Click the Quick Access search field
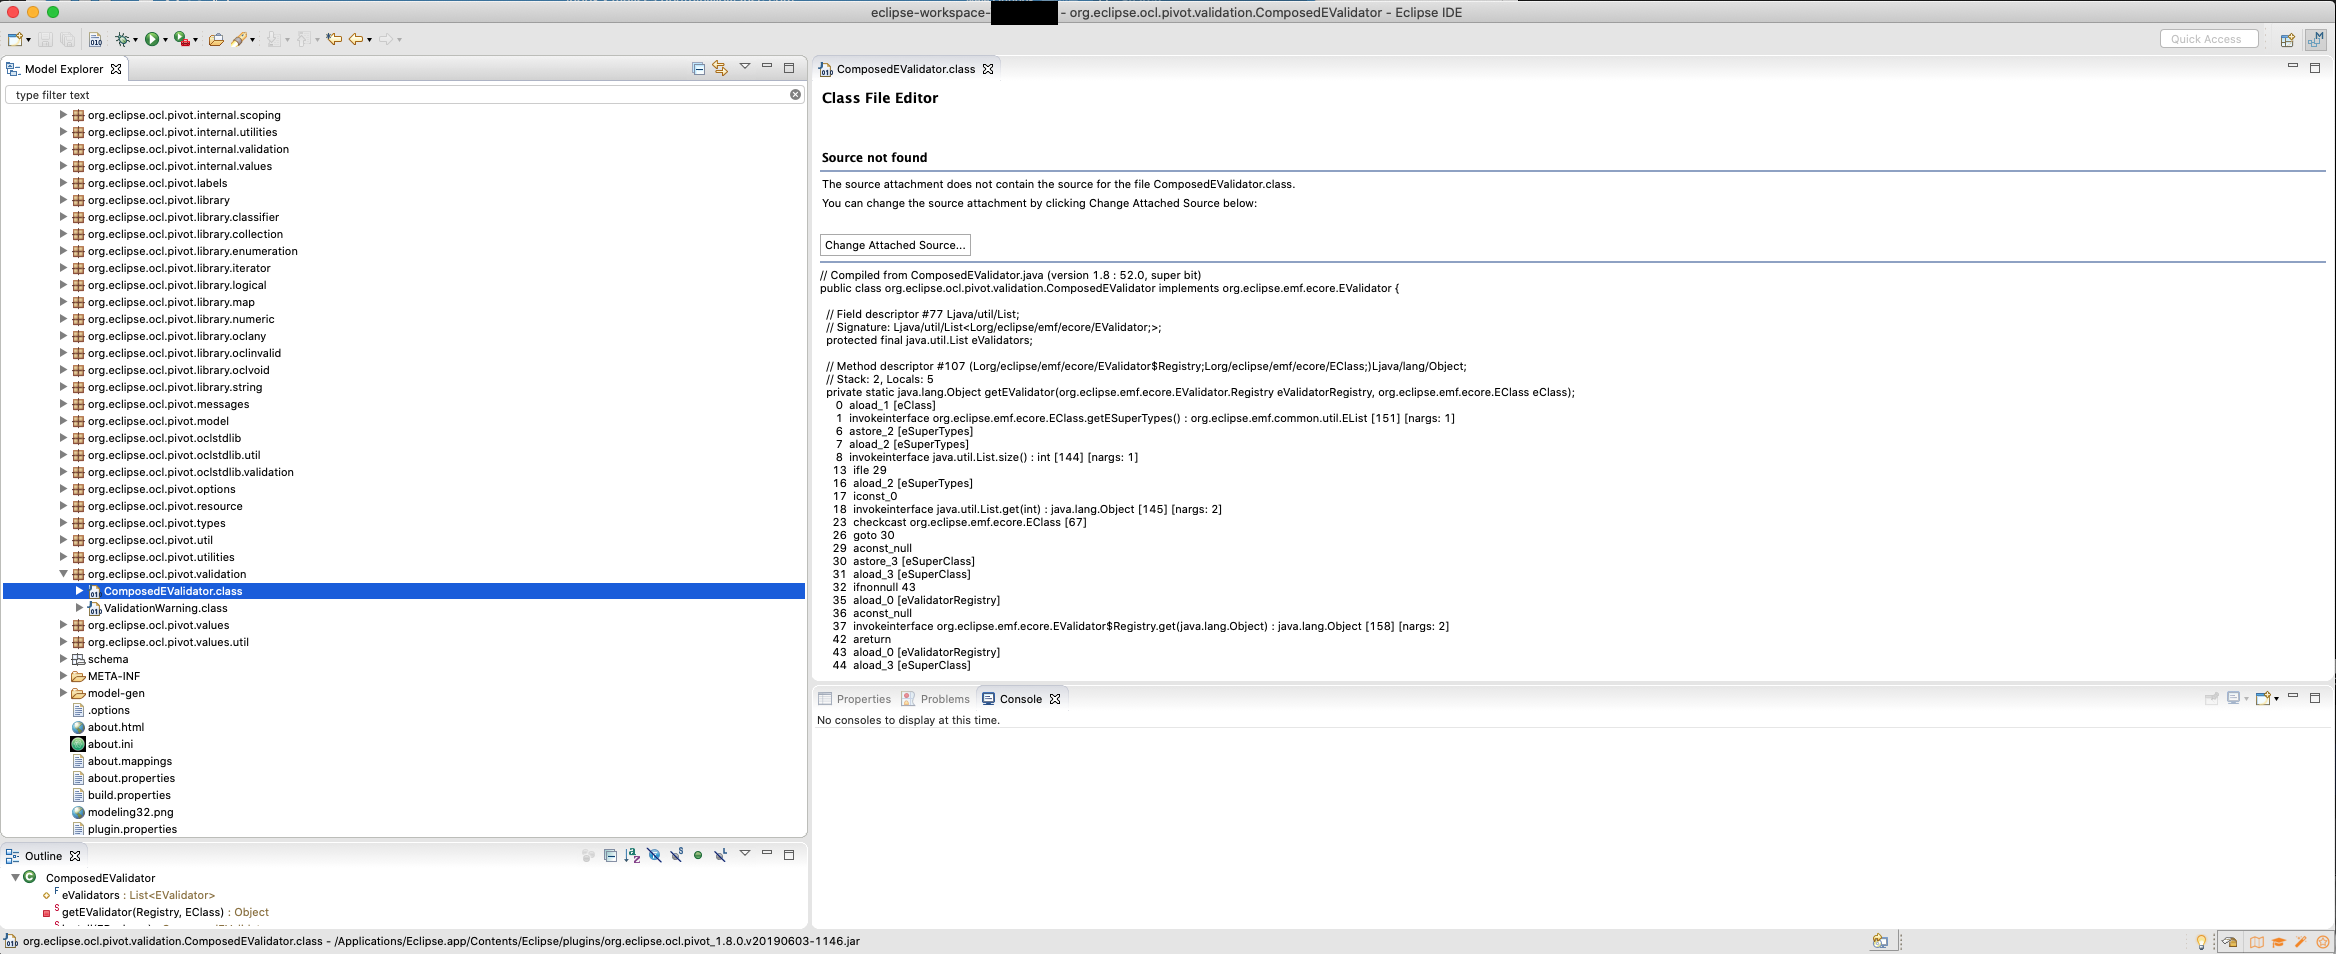Screen dimensions: 2336x954 point(2208,39)
